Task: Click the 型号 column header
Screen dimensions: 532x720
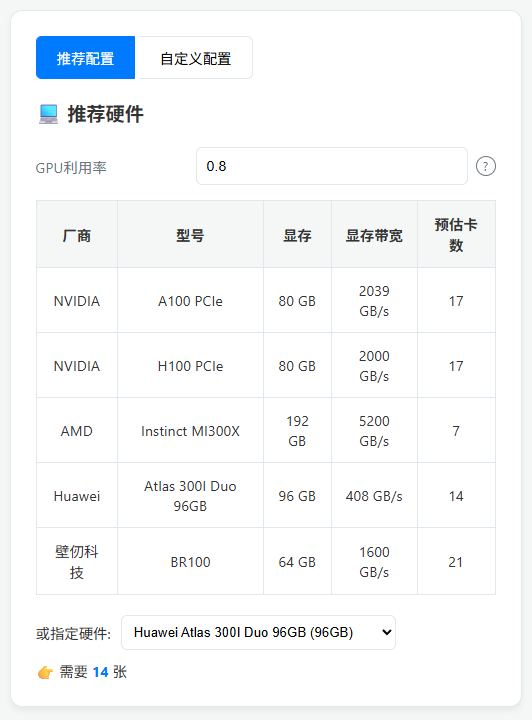Action: tap(190, 235)
